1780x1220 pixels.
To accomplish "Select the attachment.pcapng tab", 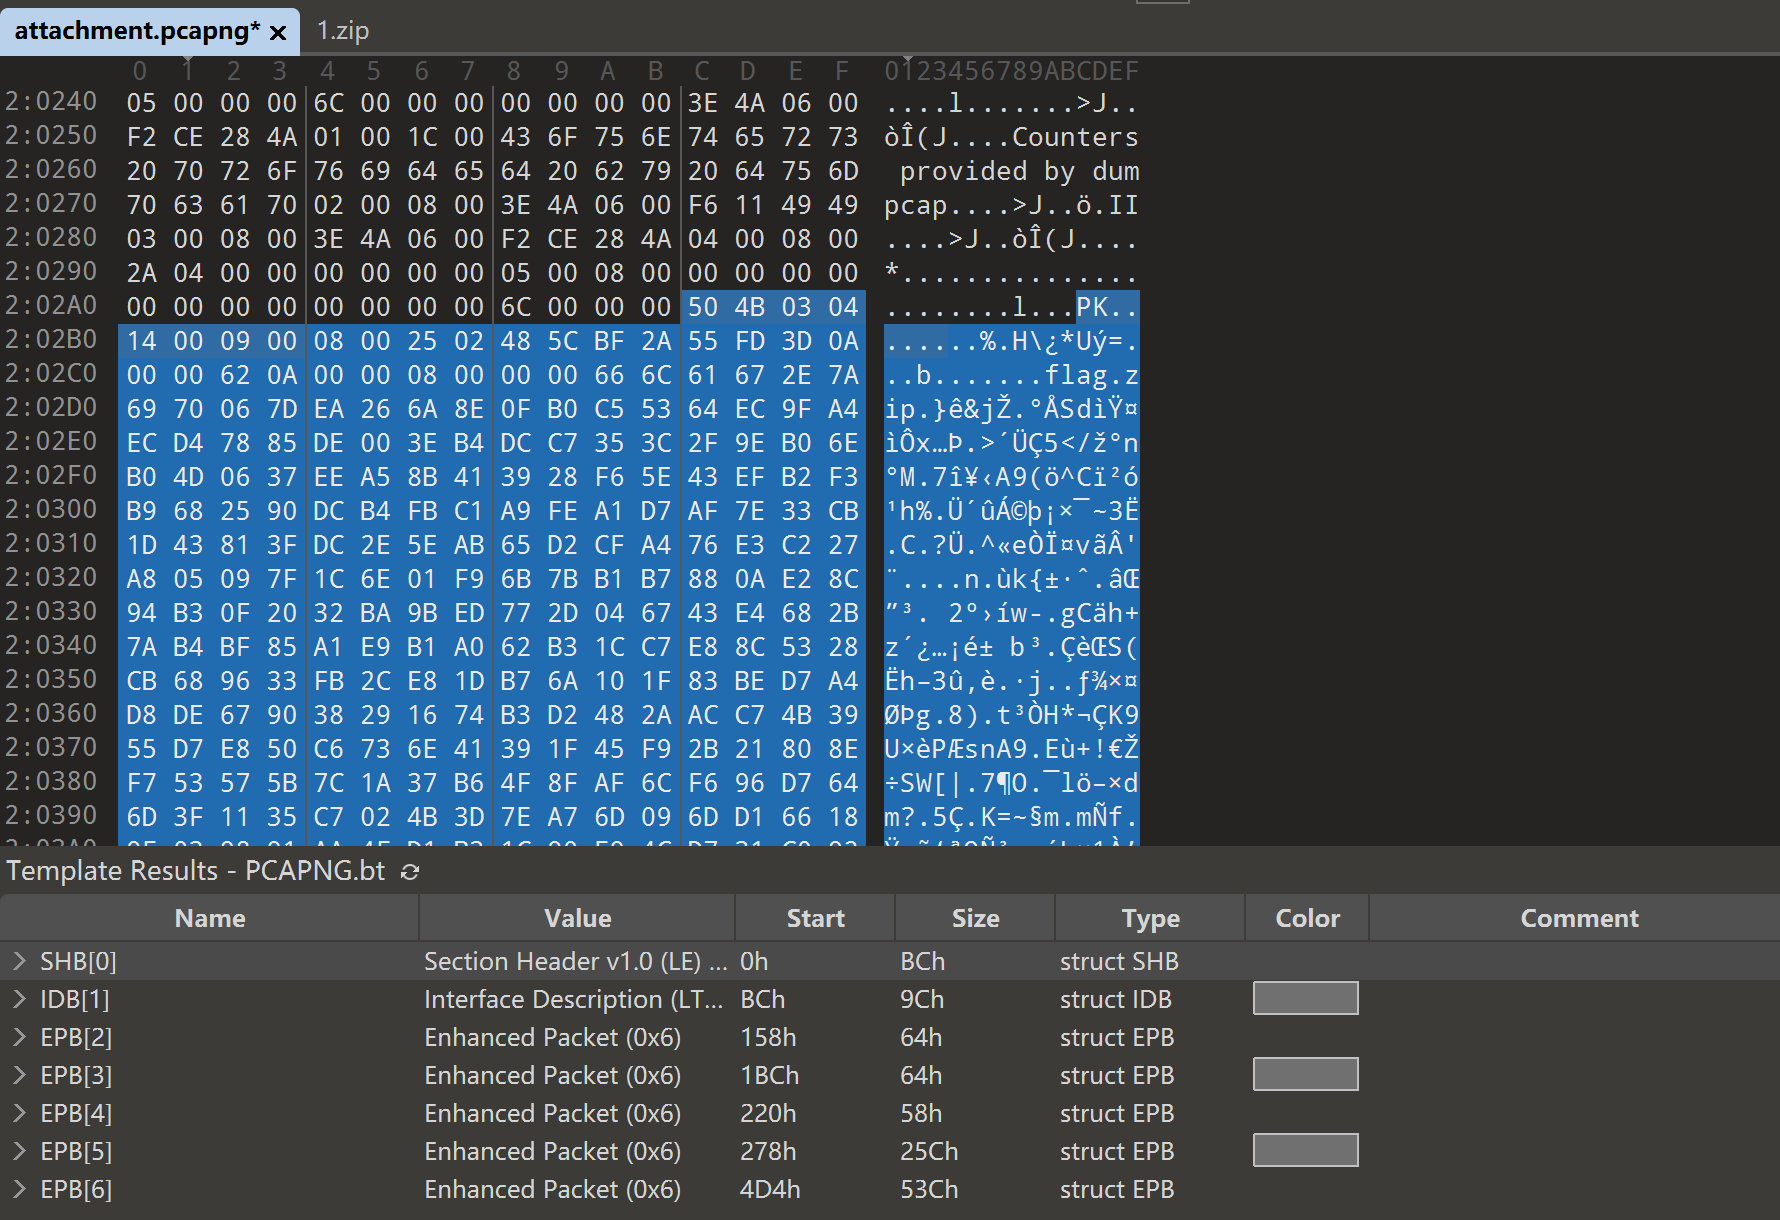I will (x=136, y=31).
